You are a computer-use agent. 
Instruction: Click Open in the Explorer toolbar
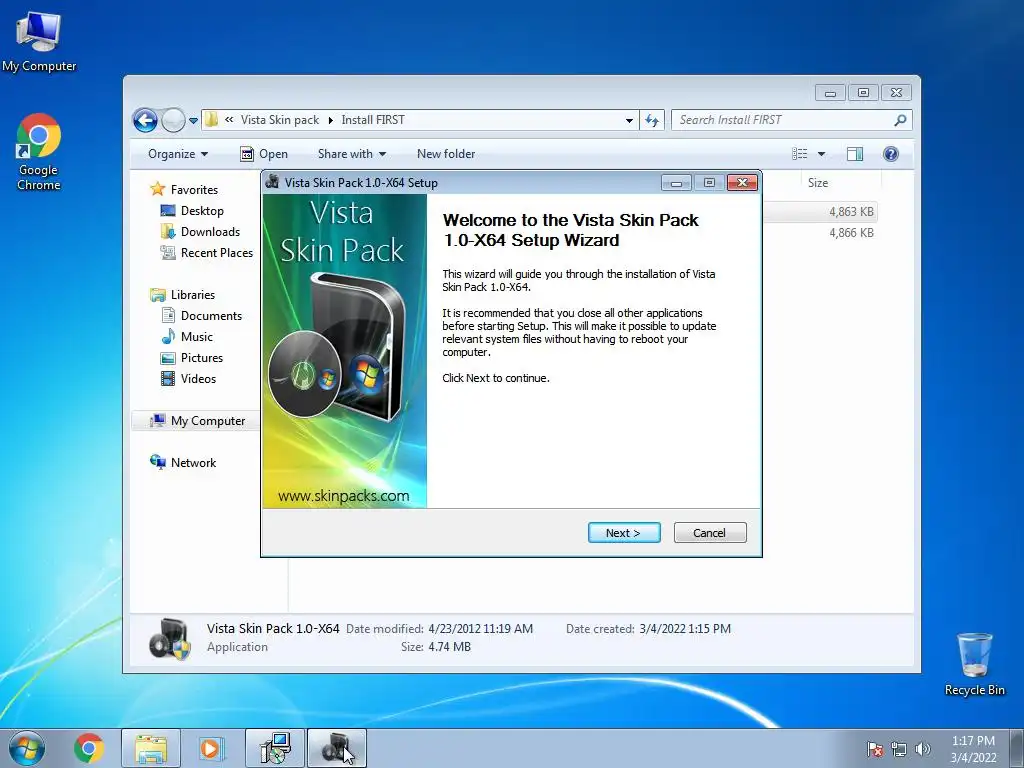264,154
